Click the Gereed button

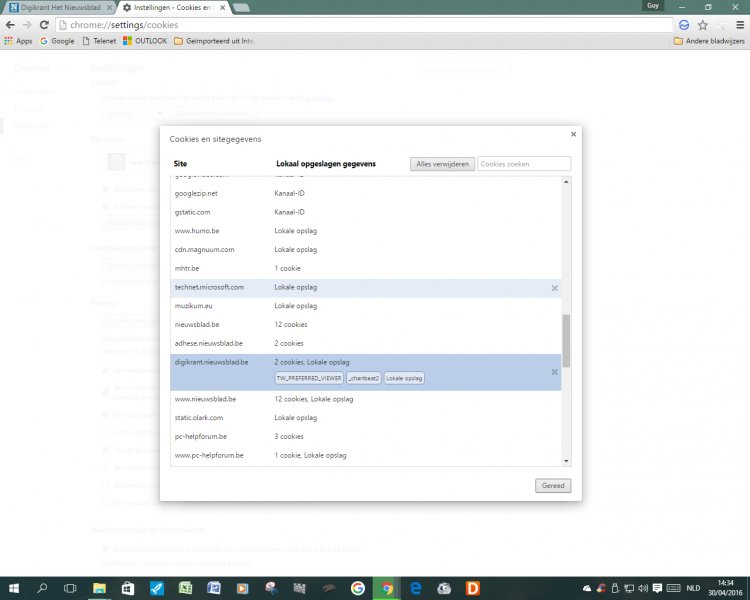pyautogui.click(x=553, y=486)
